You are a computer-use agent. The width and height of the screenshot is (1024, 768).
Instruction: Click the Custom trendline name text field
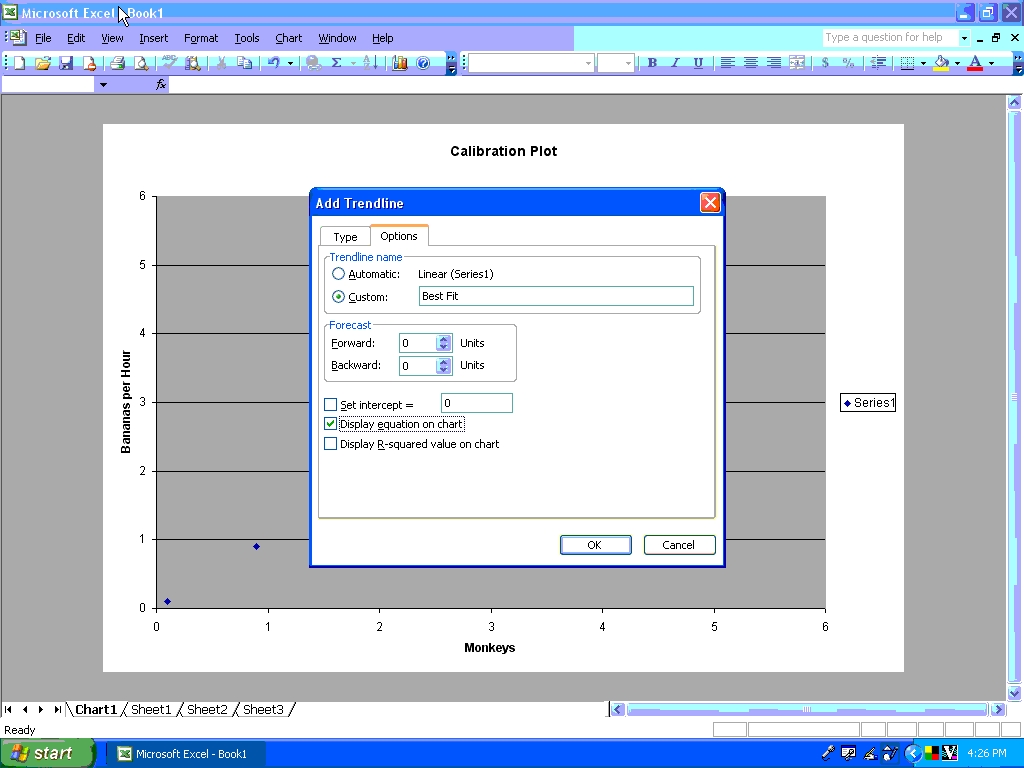tap(555, 296)
